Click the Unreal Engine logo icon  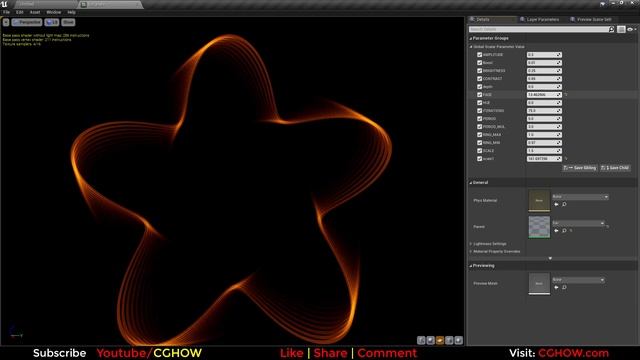(4, 4)
